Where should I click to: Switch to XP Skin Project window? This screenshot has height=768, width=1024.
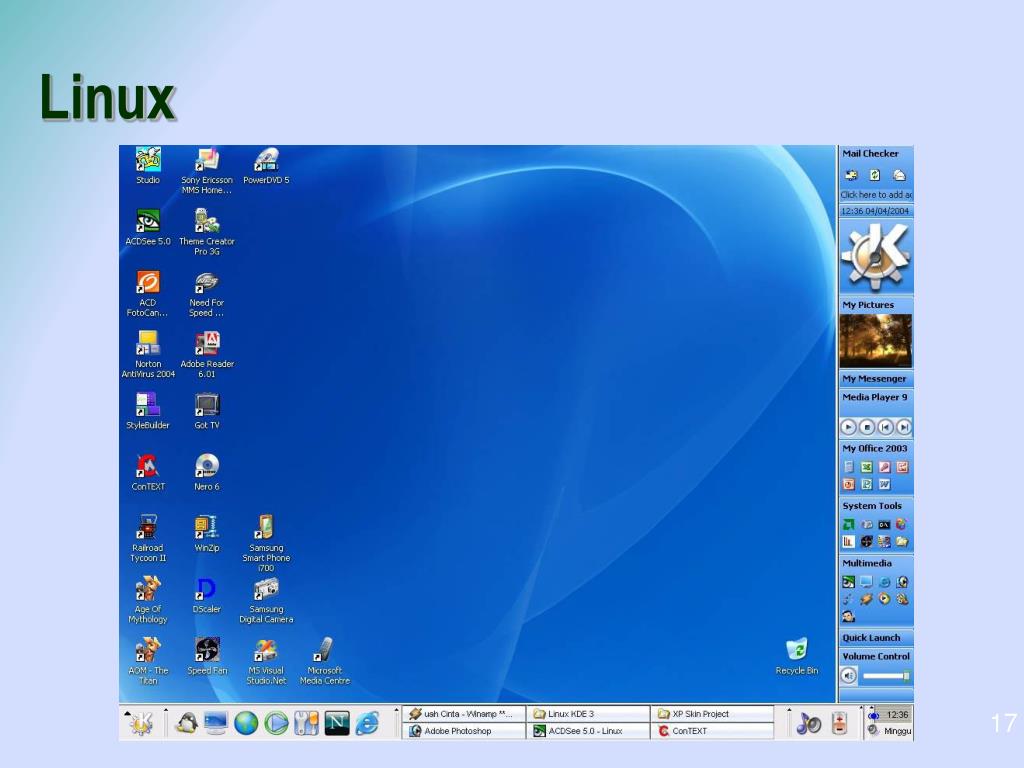pyautogui.click(x=712, y=714)
